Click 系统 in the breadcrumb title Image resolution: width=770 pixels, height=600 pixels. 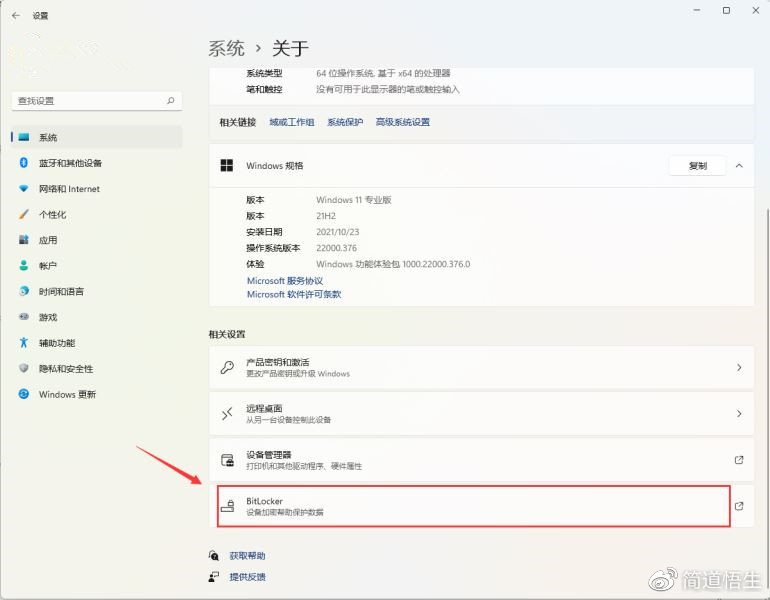coord(226,48)
